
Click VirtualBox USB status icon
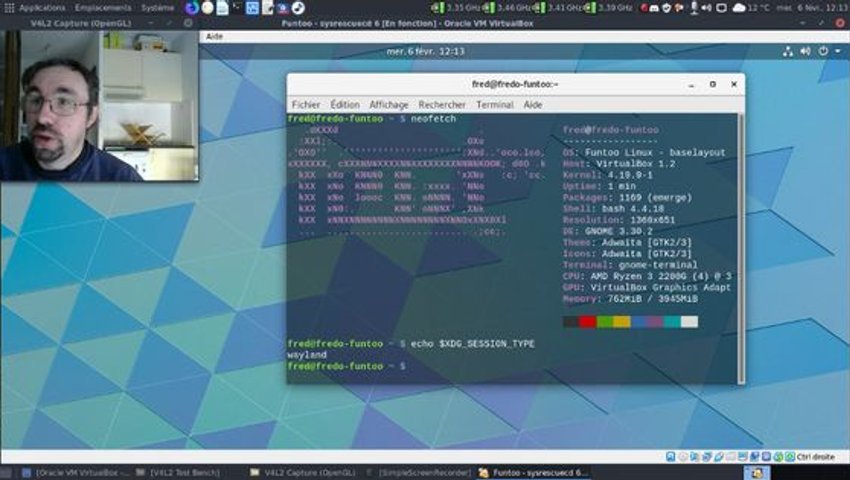[x=719, y=457]
